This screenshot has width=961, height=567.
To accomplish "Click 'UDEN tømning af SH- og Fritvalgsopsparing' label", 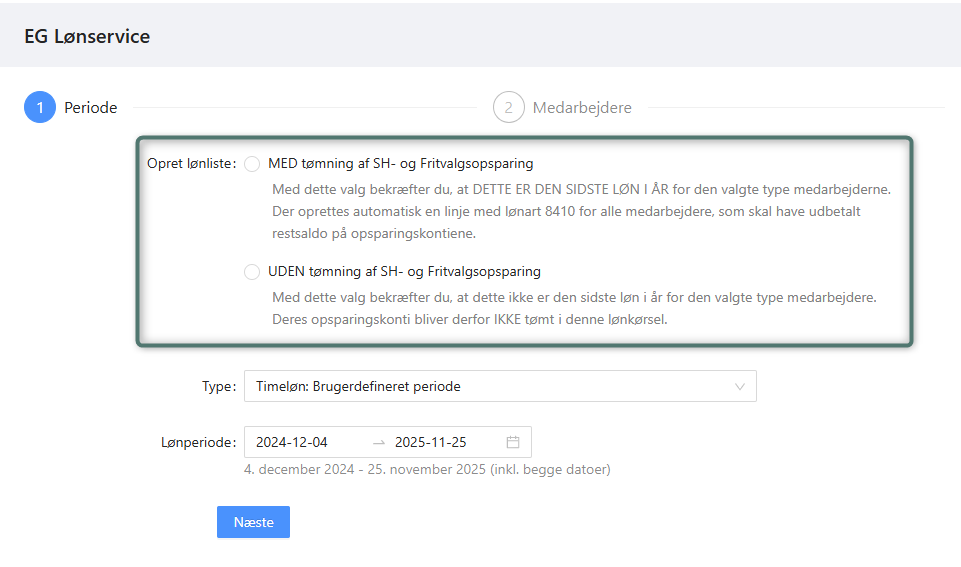I will [x=404, y=271].
